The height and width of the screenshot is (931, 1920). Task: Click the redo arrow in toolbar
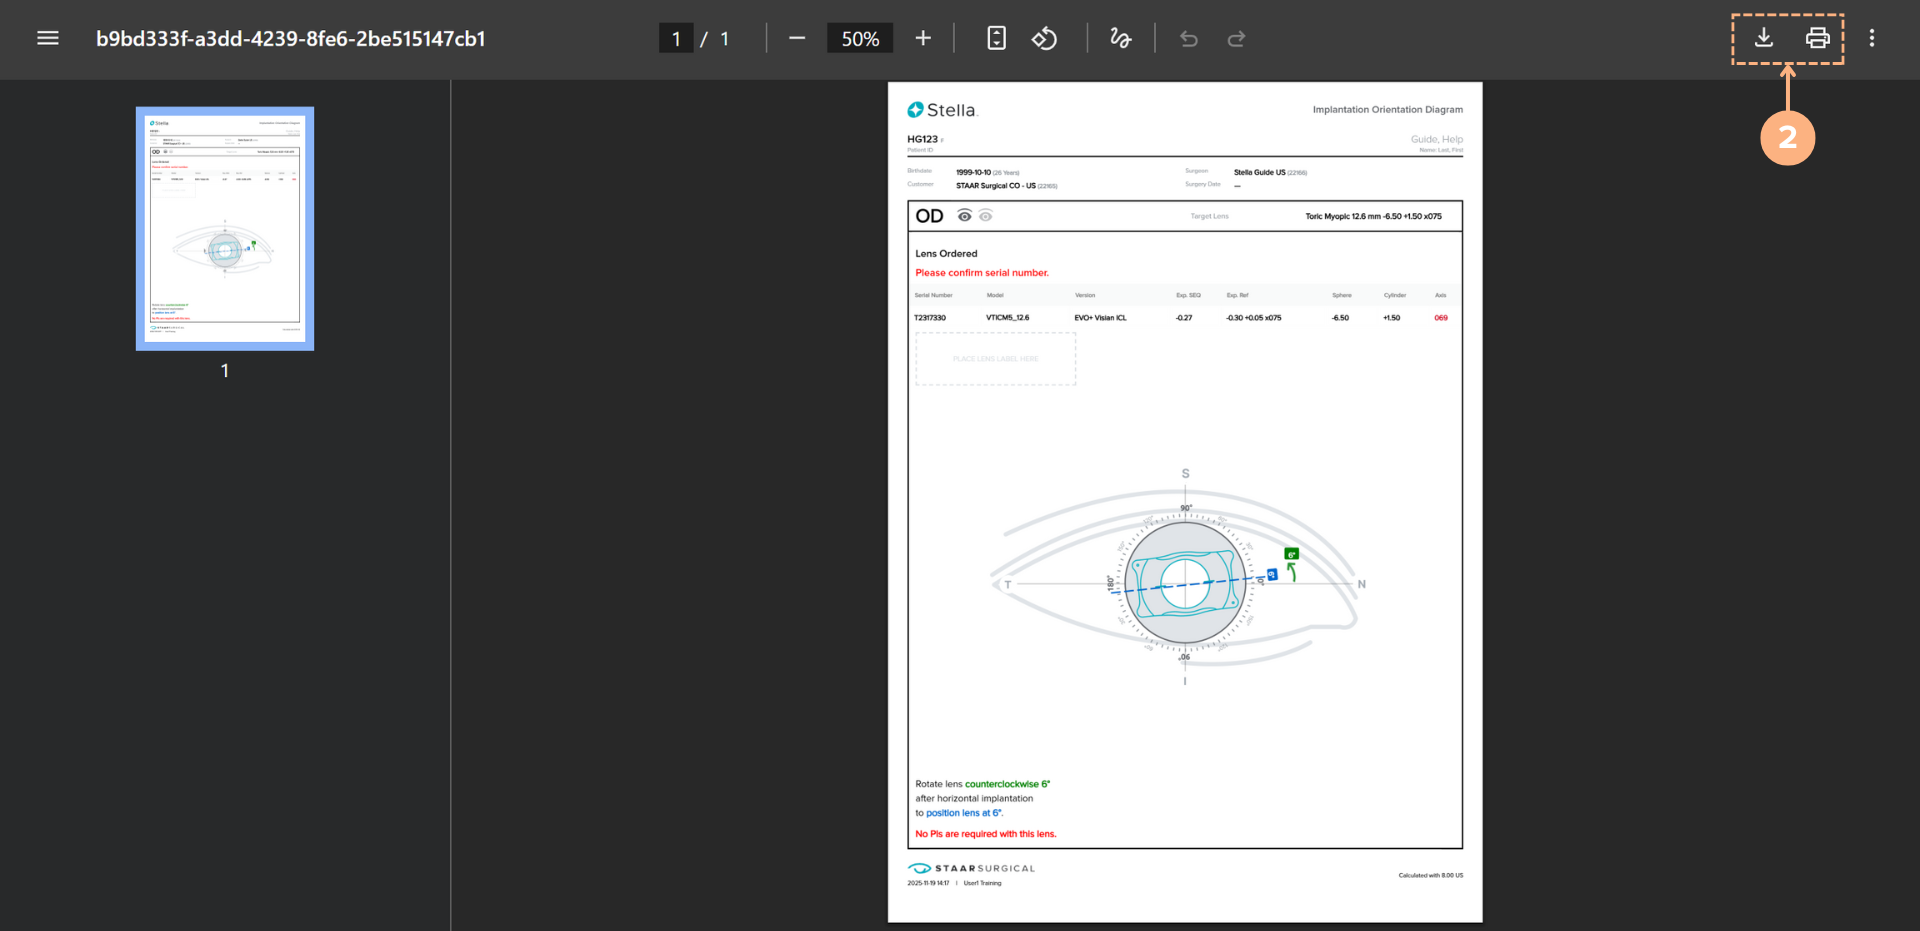click(x=1236, y=38)
